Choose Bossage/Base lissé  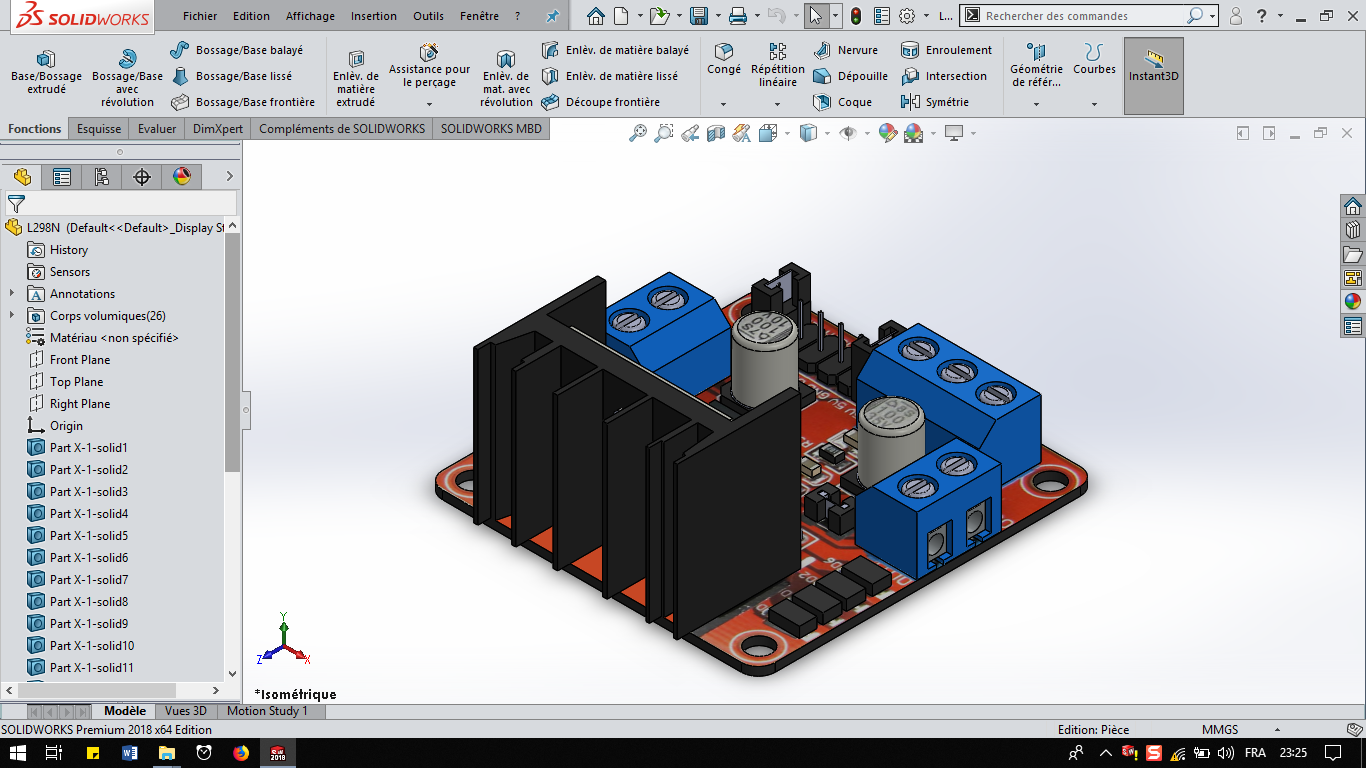[x=232, y=76]
